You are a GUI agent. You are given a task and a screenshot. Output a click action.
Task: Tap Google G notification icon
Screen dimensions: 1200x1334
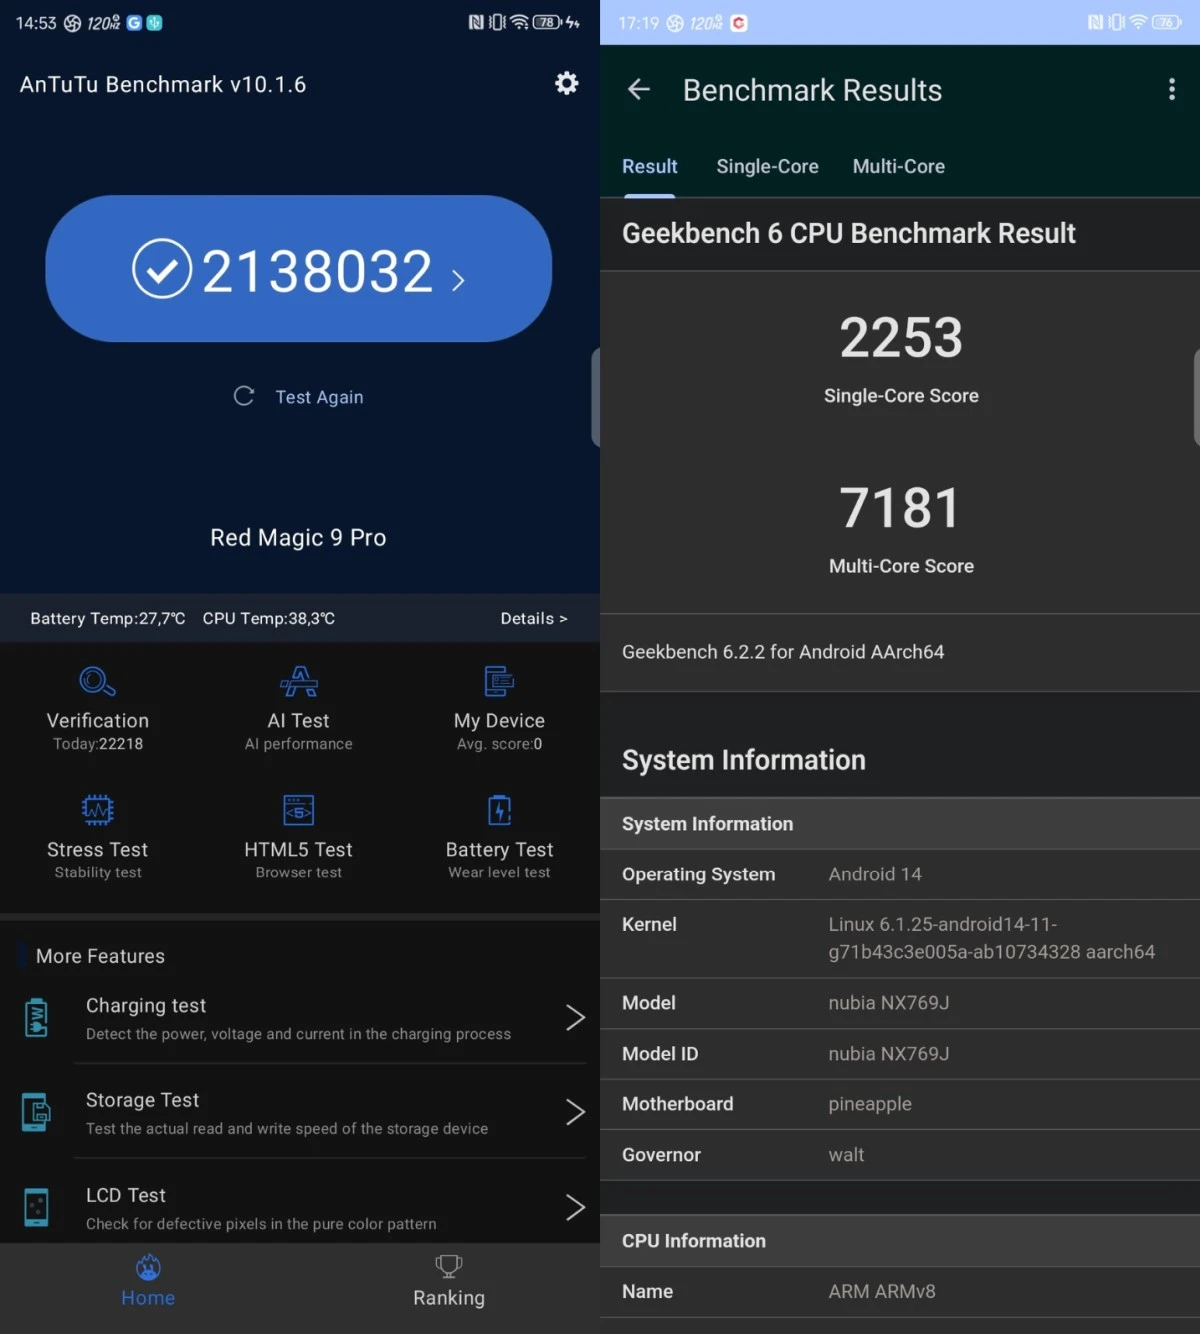point(134,22)
